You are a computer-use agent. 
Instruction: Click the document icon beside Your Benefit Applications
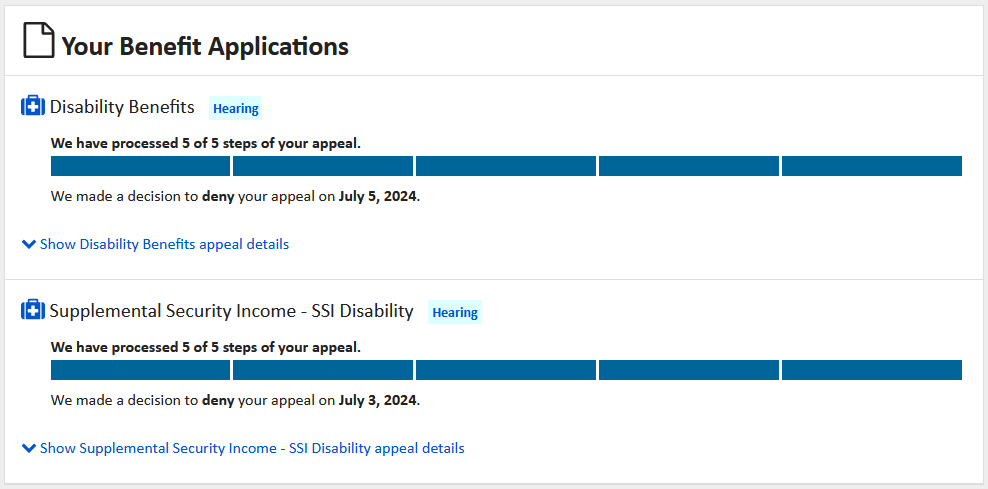(38, 40)
